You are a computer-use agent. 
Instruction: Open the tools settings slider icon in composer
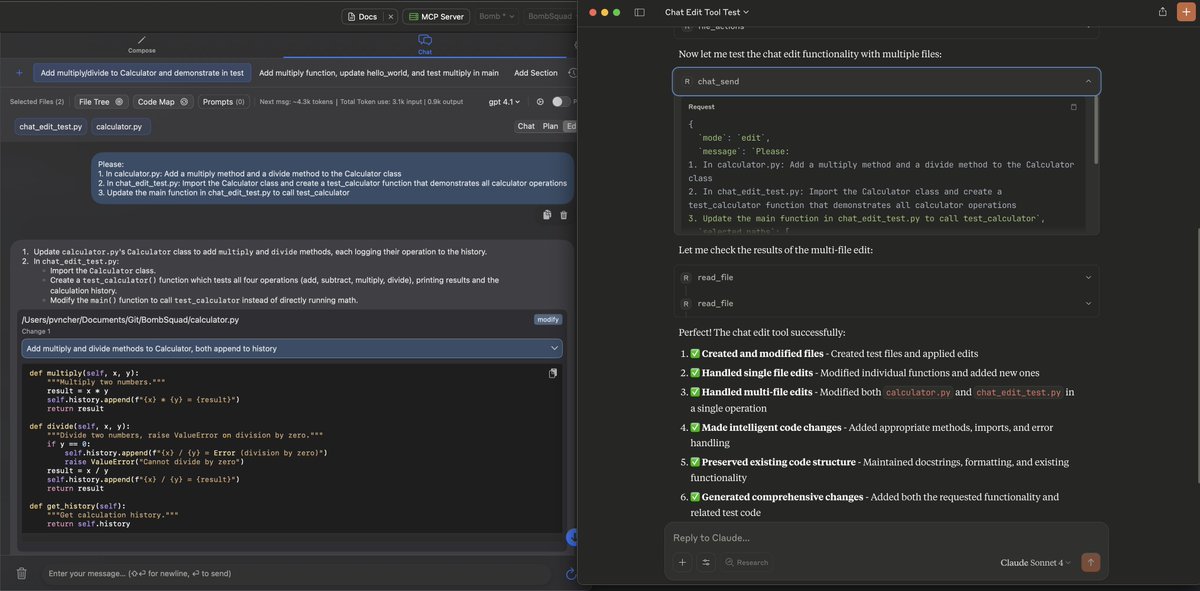pyautogui.click(x=706, y=562)
